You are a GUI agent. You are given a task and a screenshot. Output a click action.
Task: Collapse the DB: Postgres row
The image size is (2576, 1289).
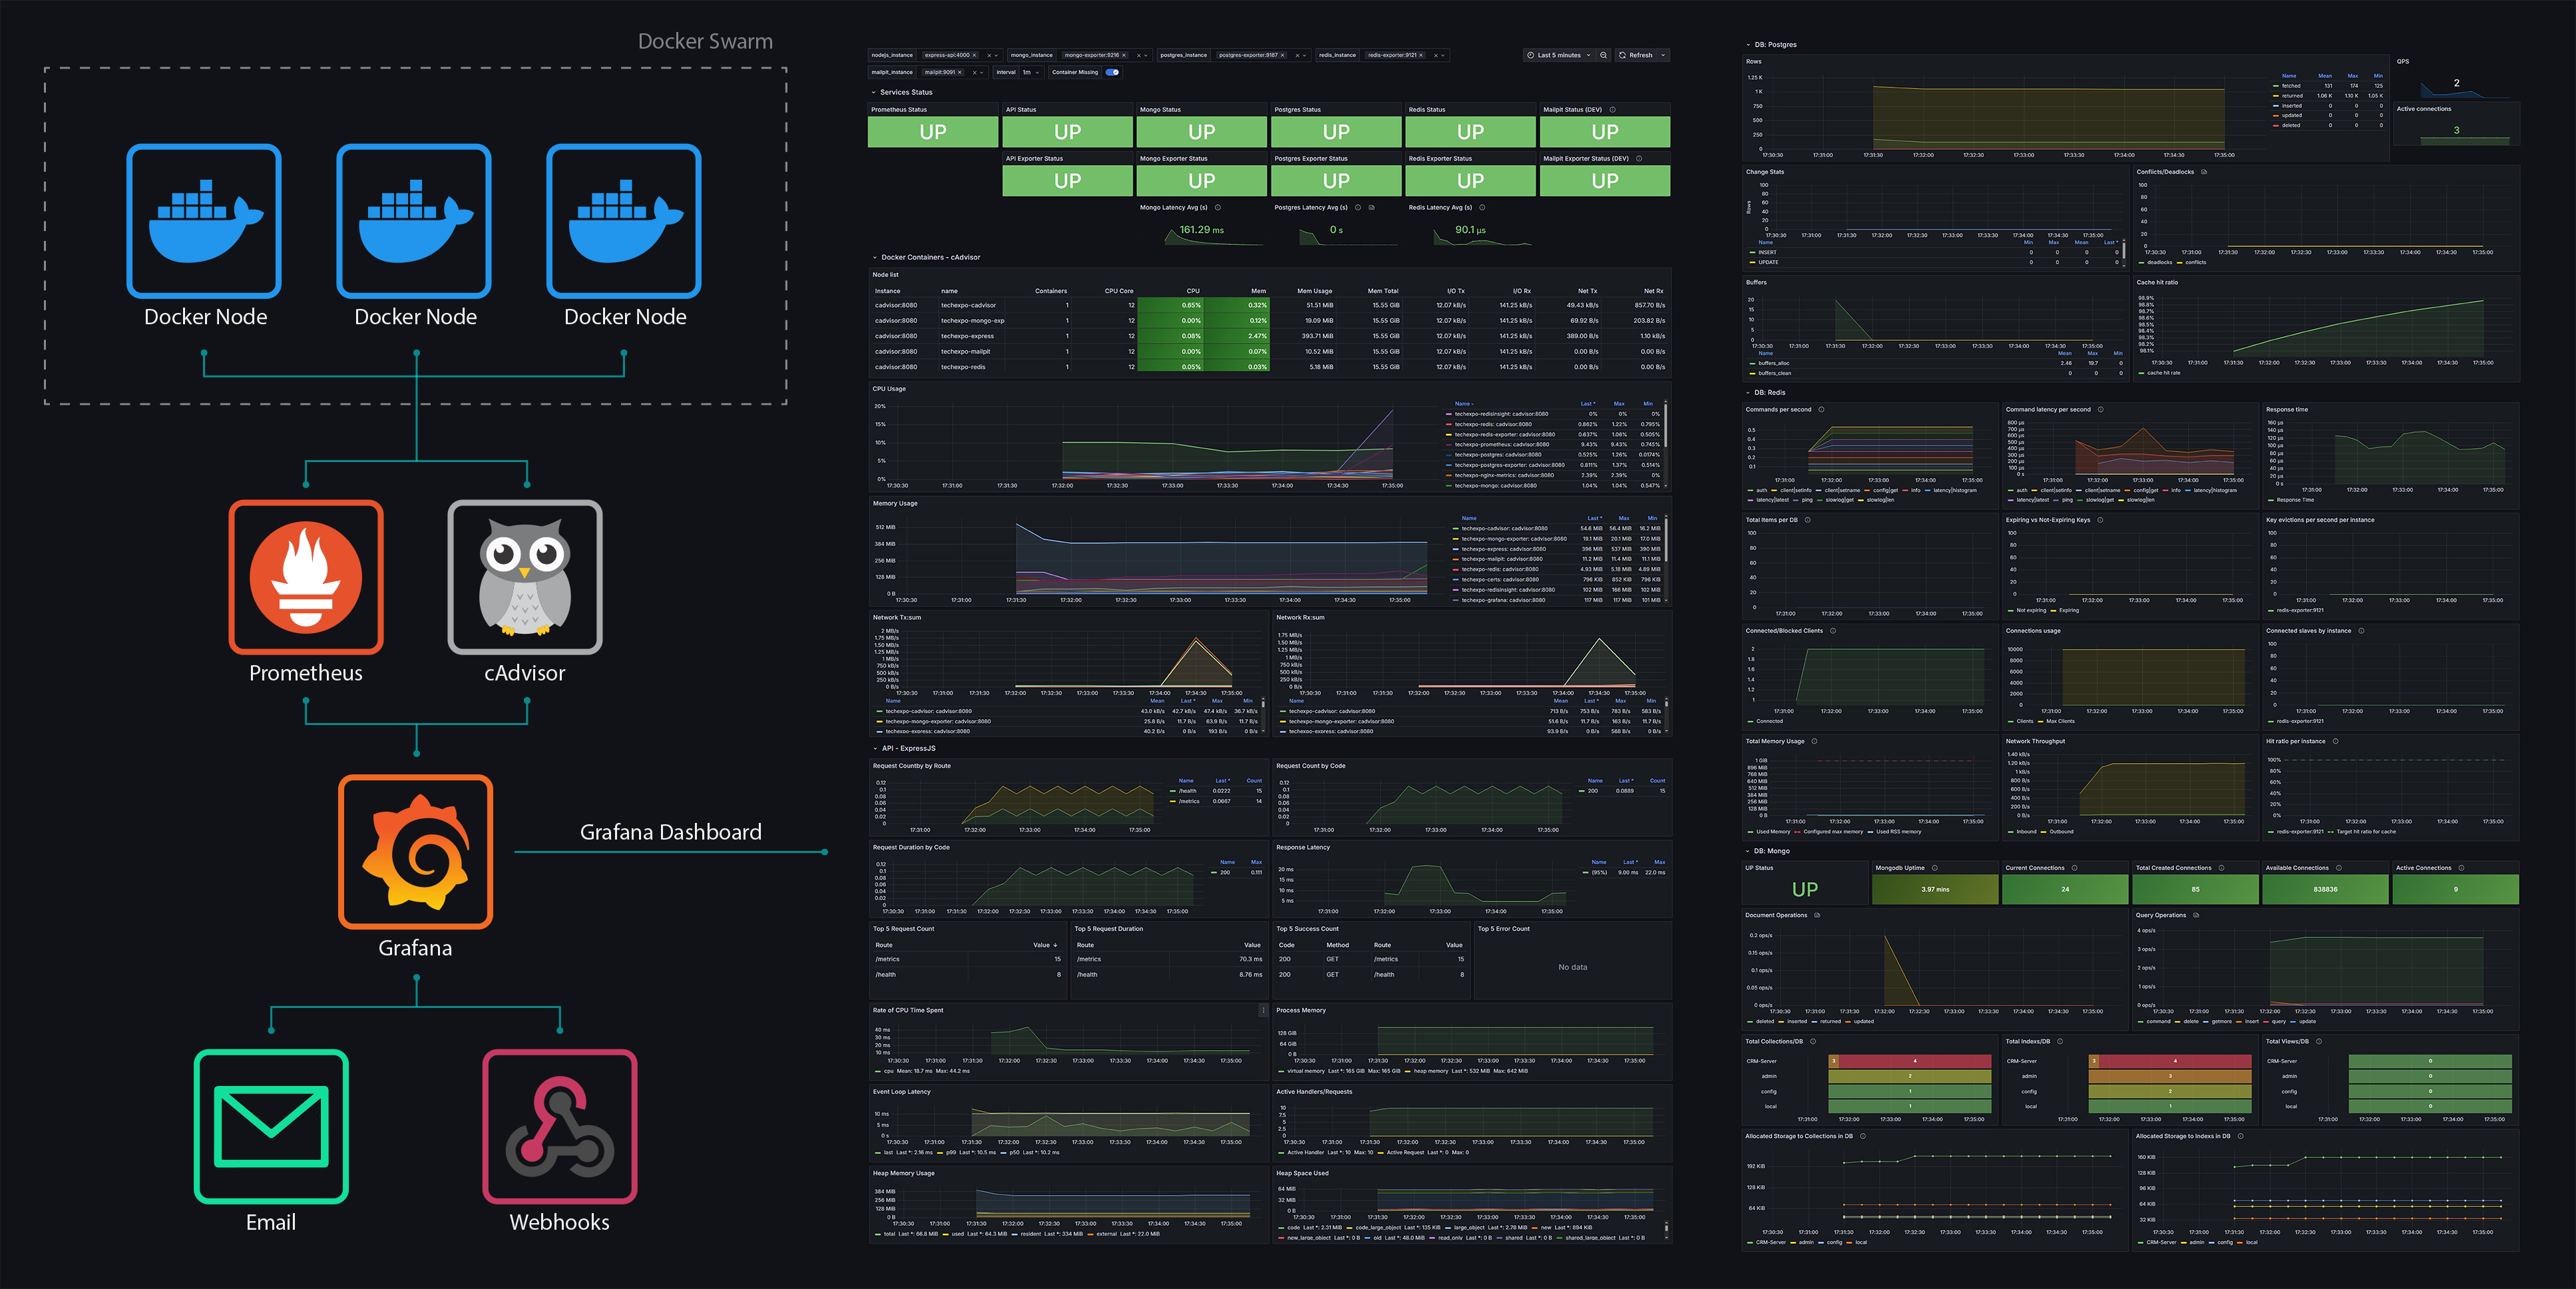1748,45
